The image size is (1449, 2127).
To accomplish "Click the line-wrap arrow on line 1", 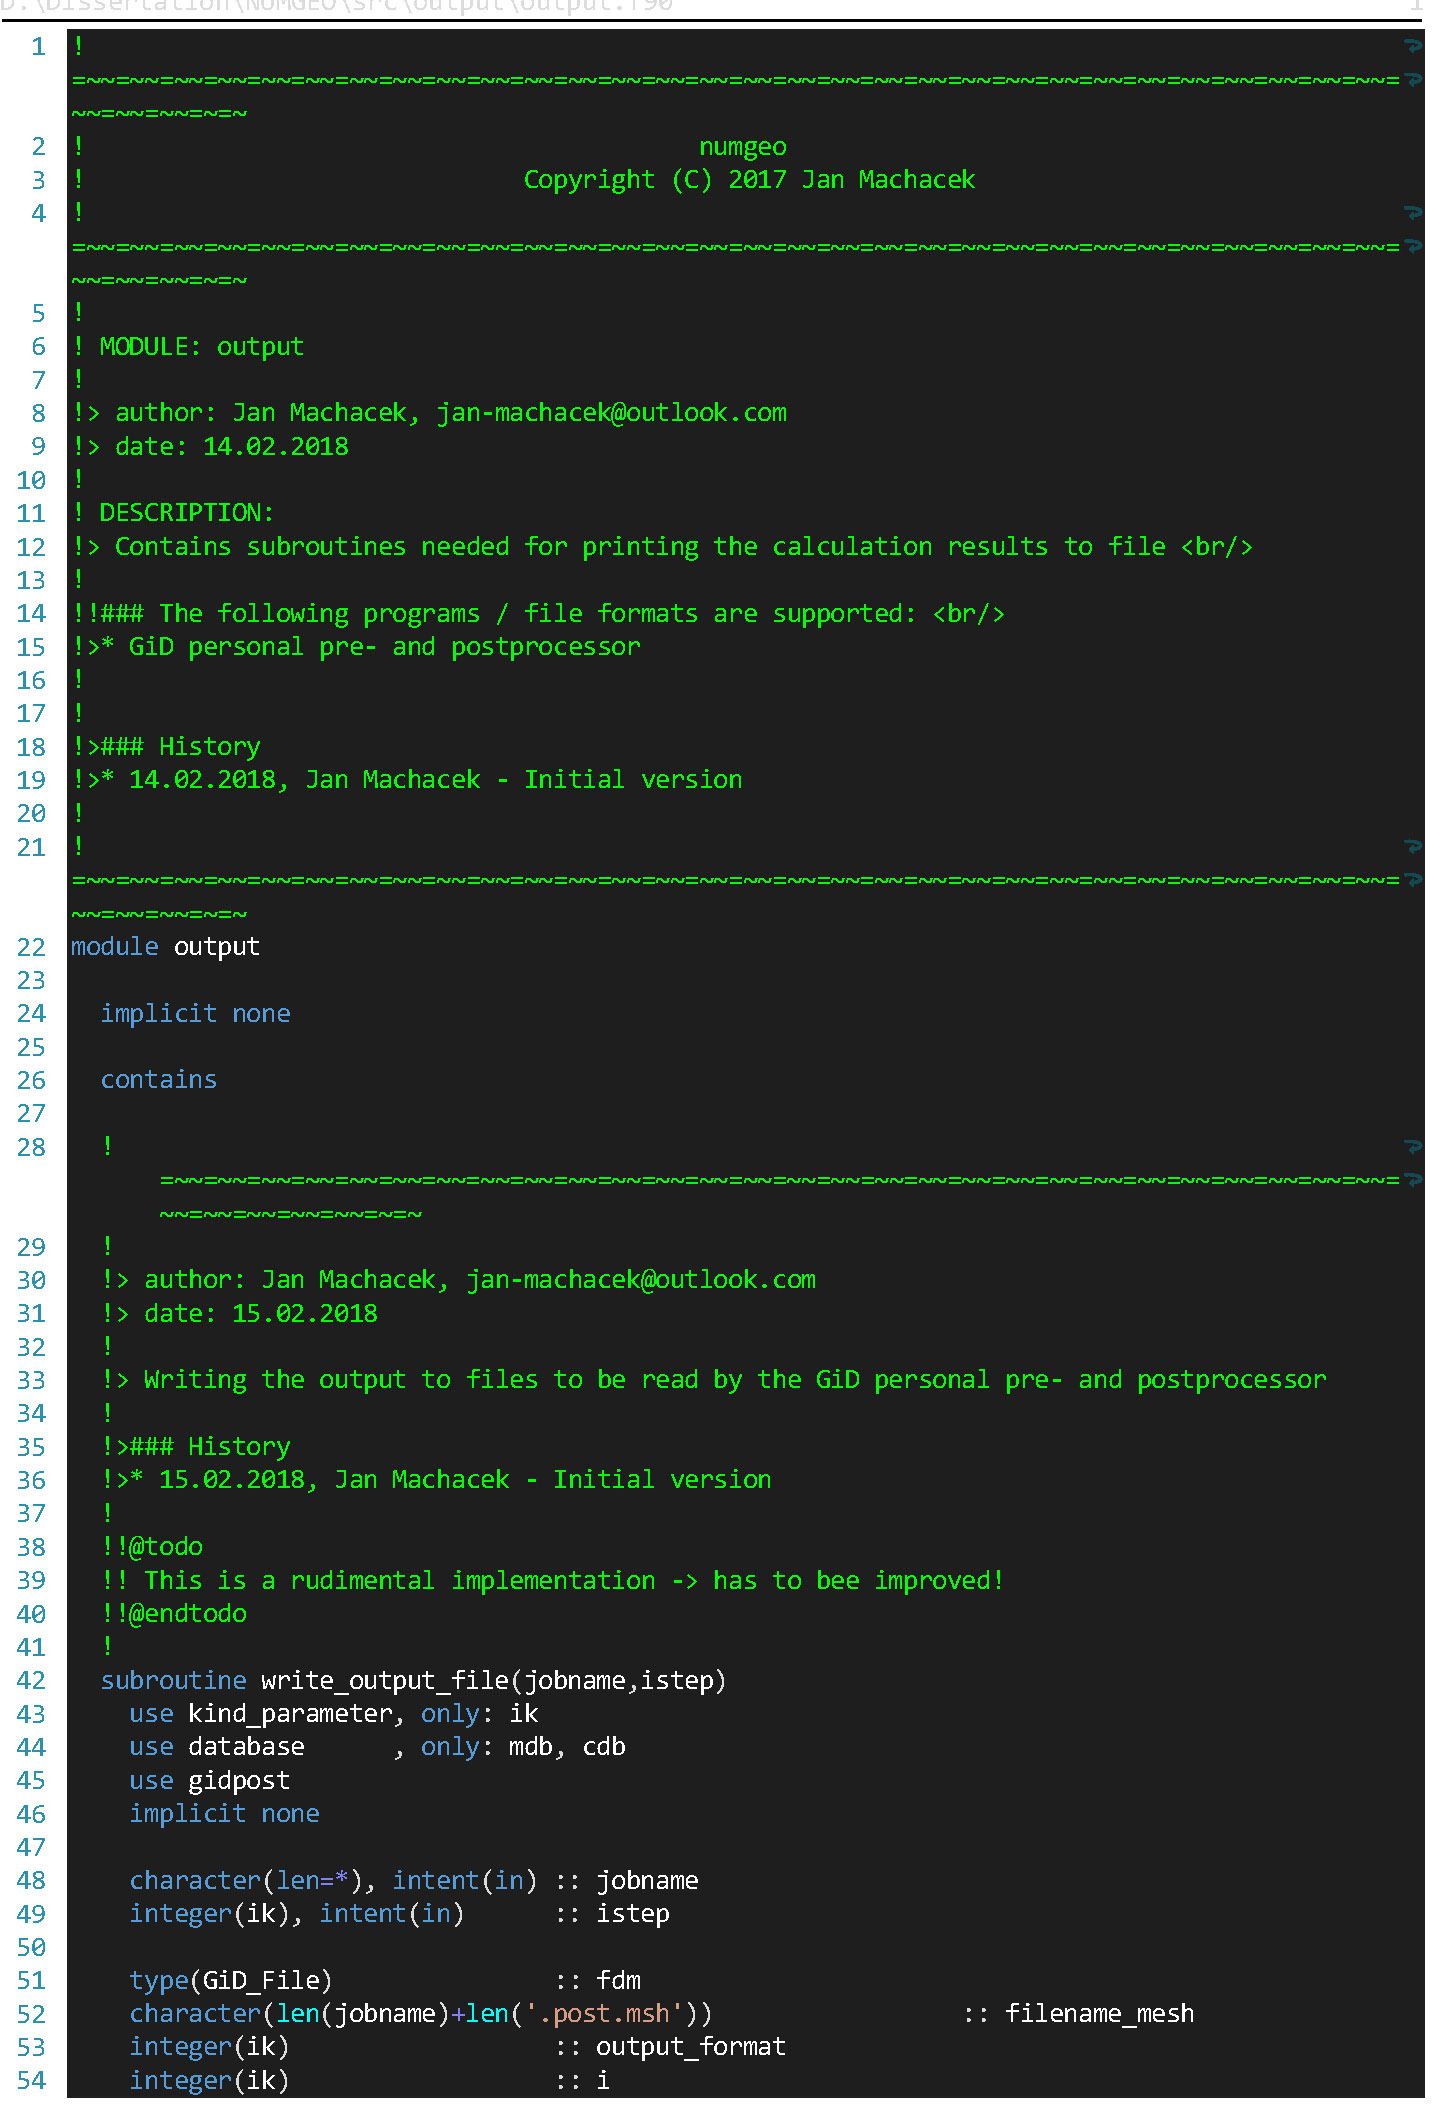I will coord(1412,46).
